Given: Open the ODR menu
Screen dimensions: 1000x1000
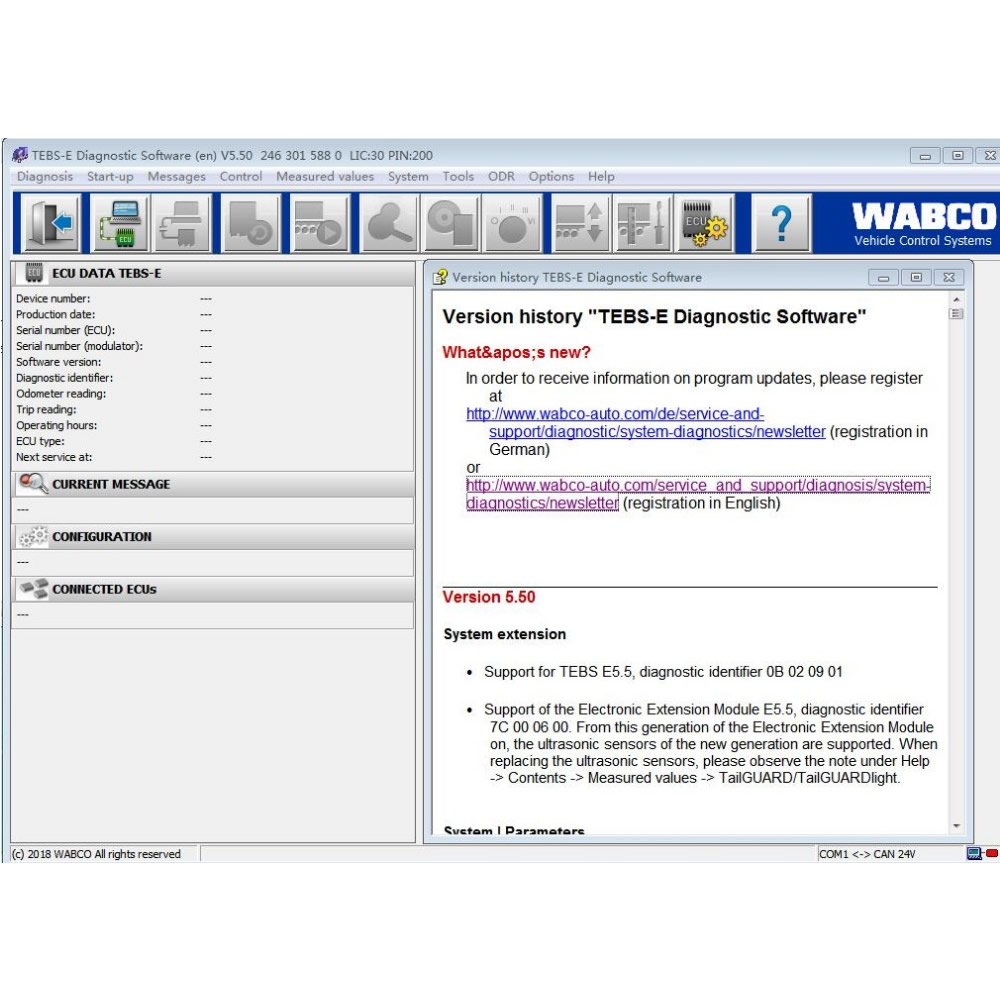Looking at the screenshot, I should (x=501, y=176).
